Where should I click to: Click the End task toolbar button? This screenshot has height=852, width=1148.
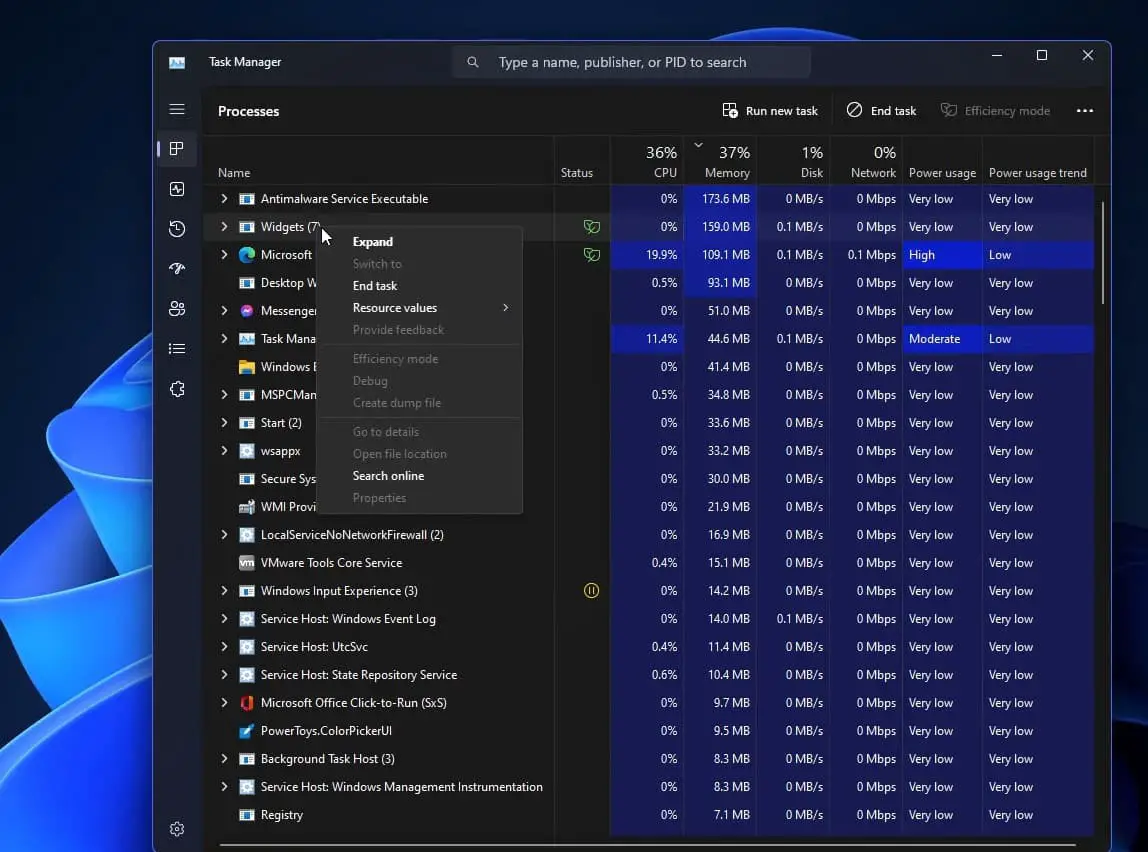(x=881, y=110)
